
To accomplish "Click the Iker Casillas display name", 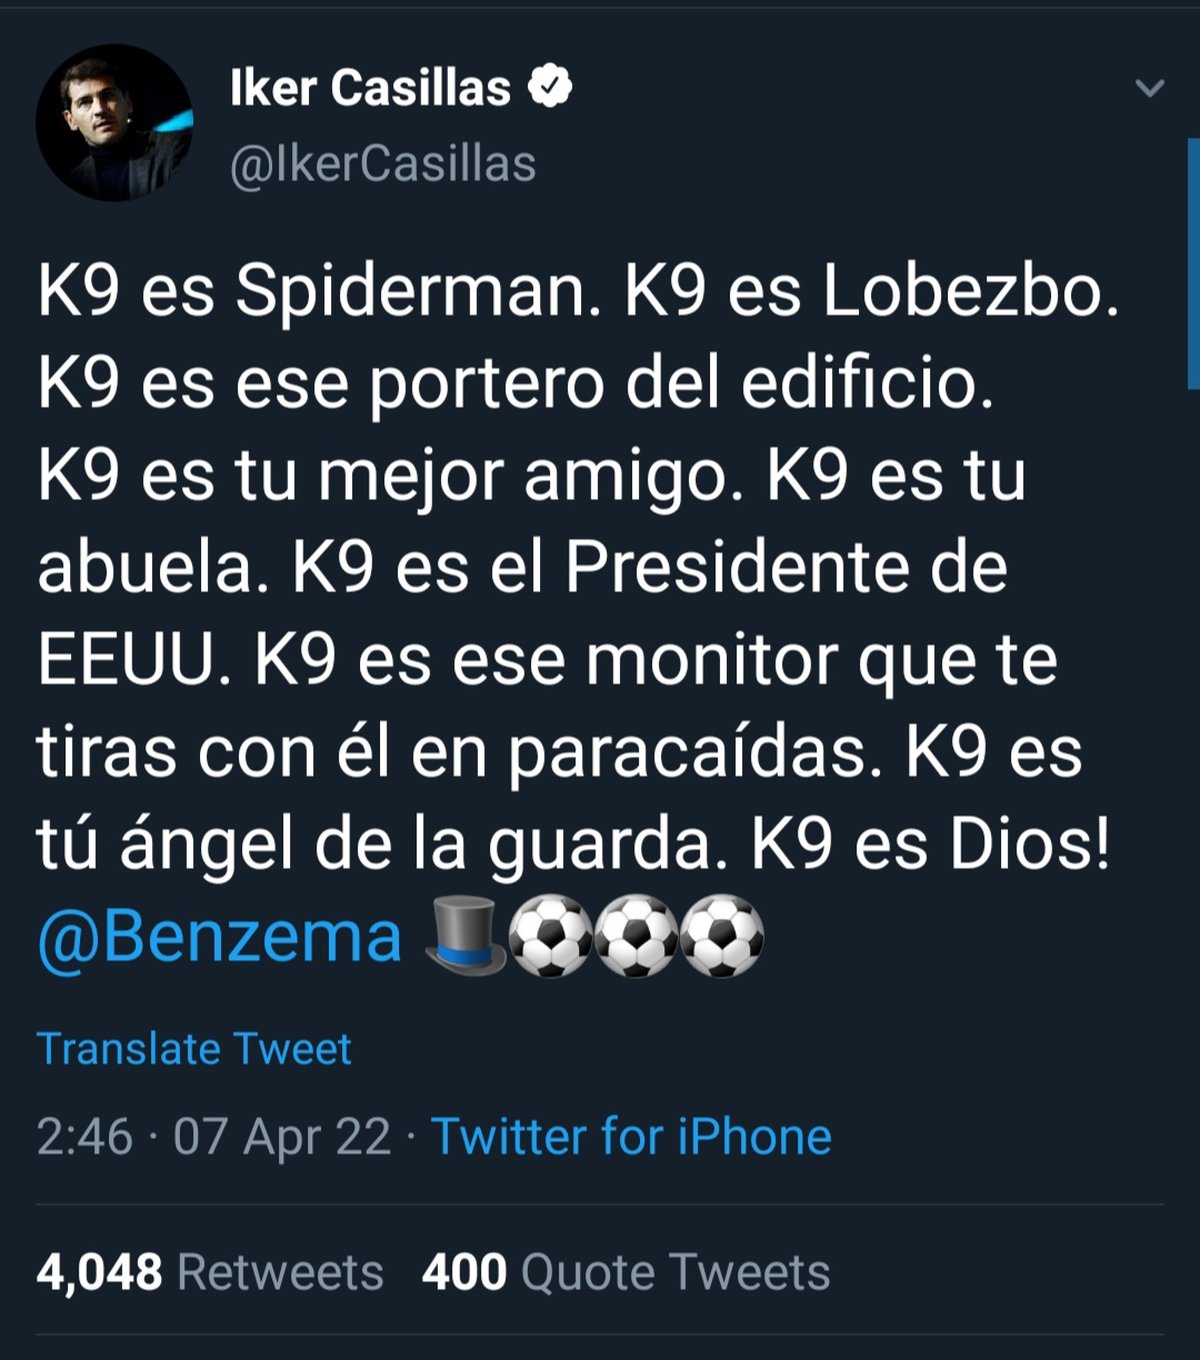I will 370,88.
